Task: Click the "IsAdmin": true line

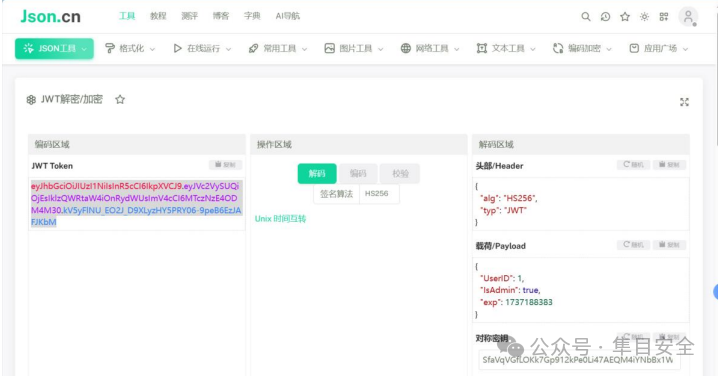Action: 510,290
